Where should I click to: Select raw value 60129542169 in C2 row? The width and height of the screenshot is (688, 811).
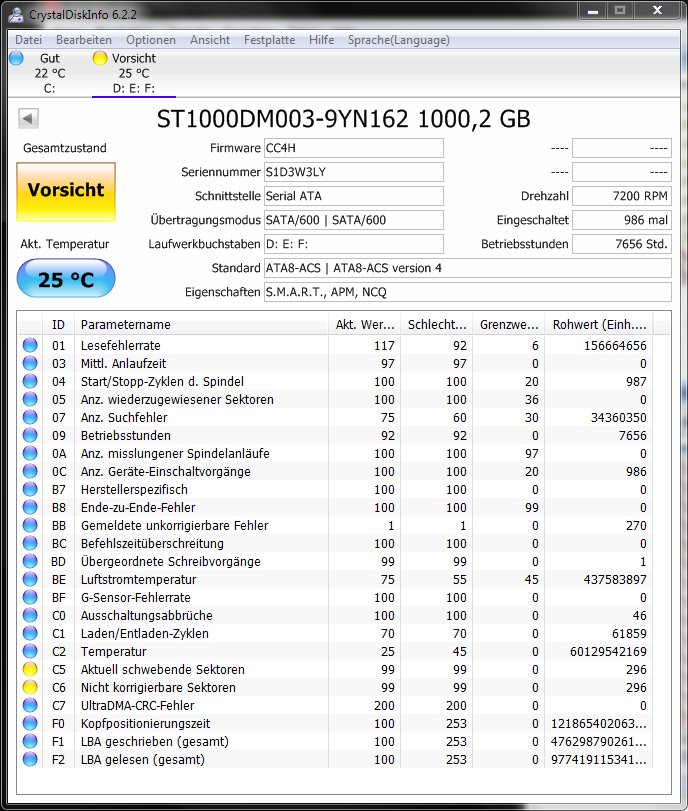pyautogui.click(x=608, y=652)
